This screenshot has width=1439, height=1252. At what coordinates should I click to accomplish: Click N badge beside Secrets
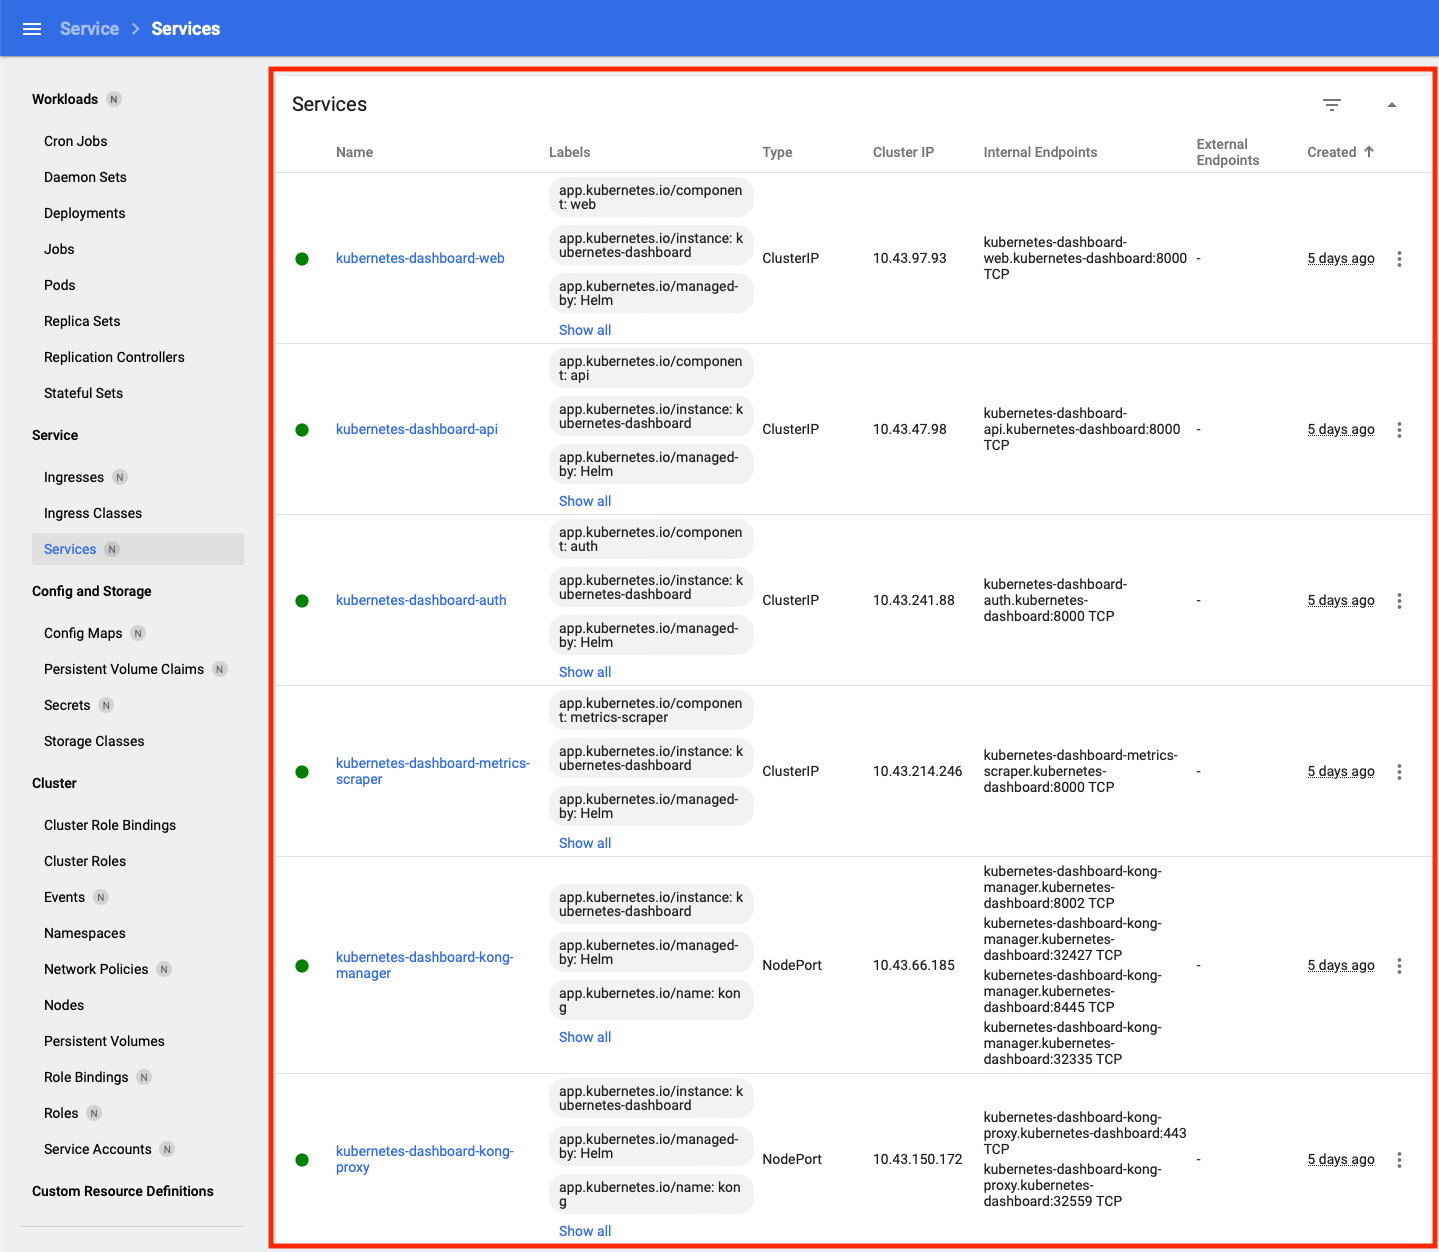tap(106, 705)
